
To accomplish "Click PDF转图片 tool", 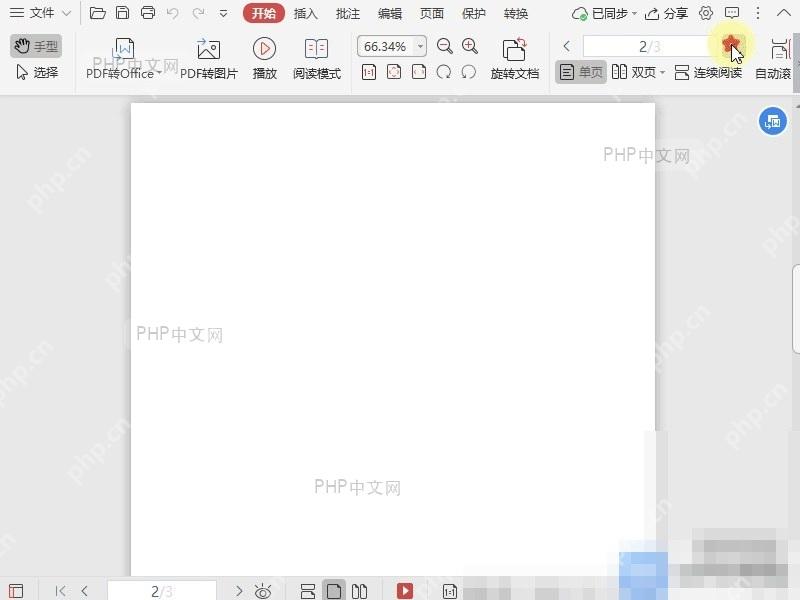I will pyautogui.click(x=209, y=59).
